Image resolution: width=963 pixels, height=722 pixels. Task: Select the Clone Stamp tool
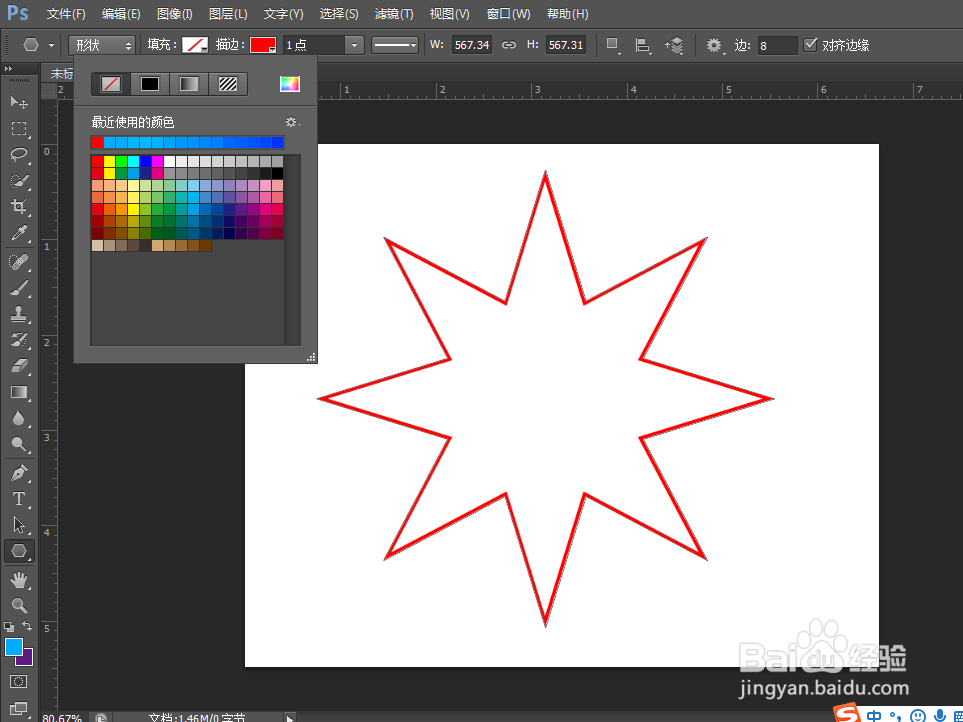(x=19, y=314)
